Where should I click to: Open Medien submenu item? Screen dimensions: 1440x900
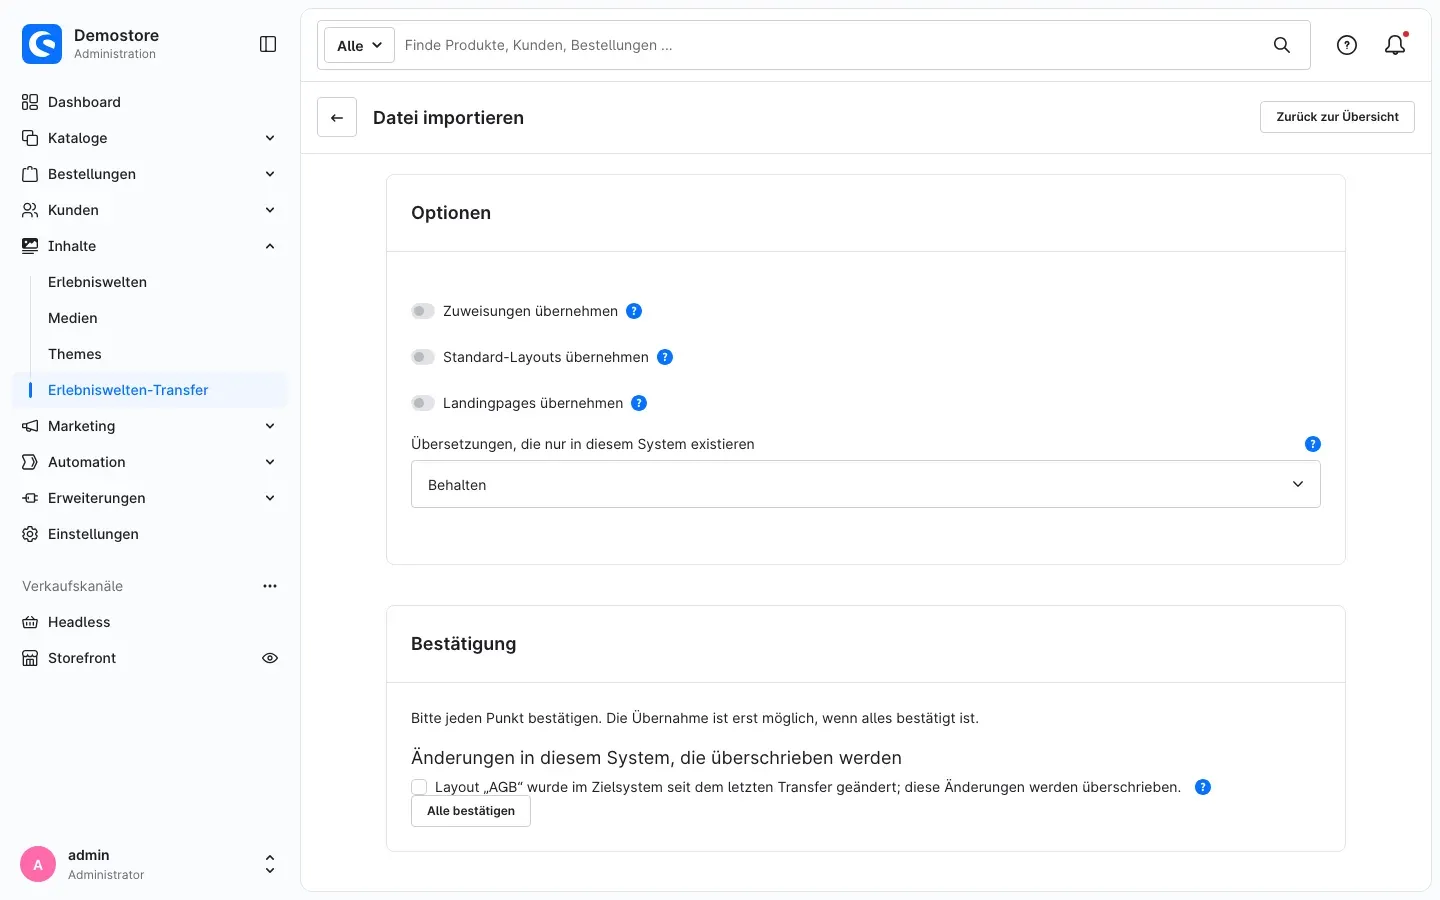[73, 318]
